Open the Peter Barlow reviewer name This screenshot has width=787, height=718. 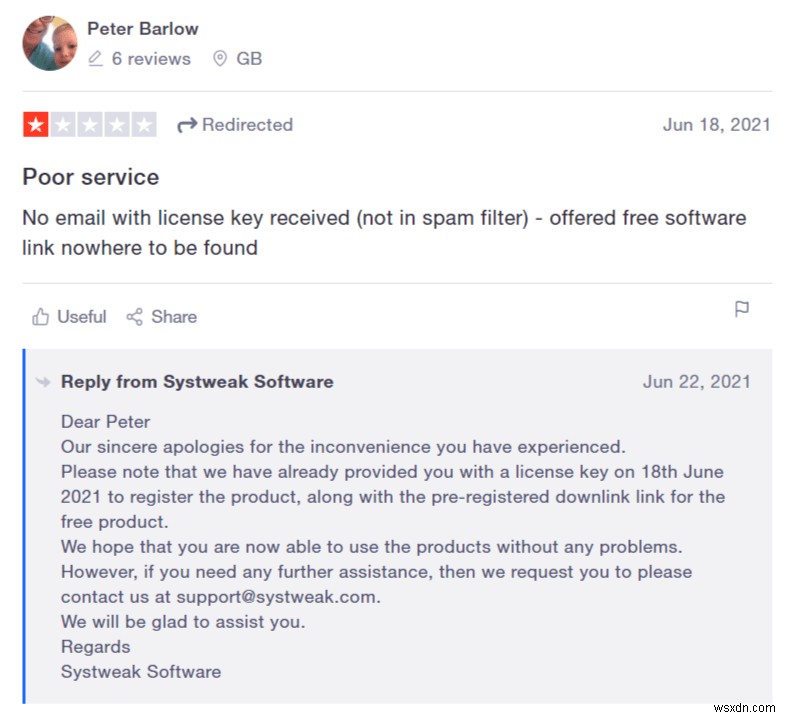click(x=142, y=28)
